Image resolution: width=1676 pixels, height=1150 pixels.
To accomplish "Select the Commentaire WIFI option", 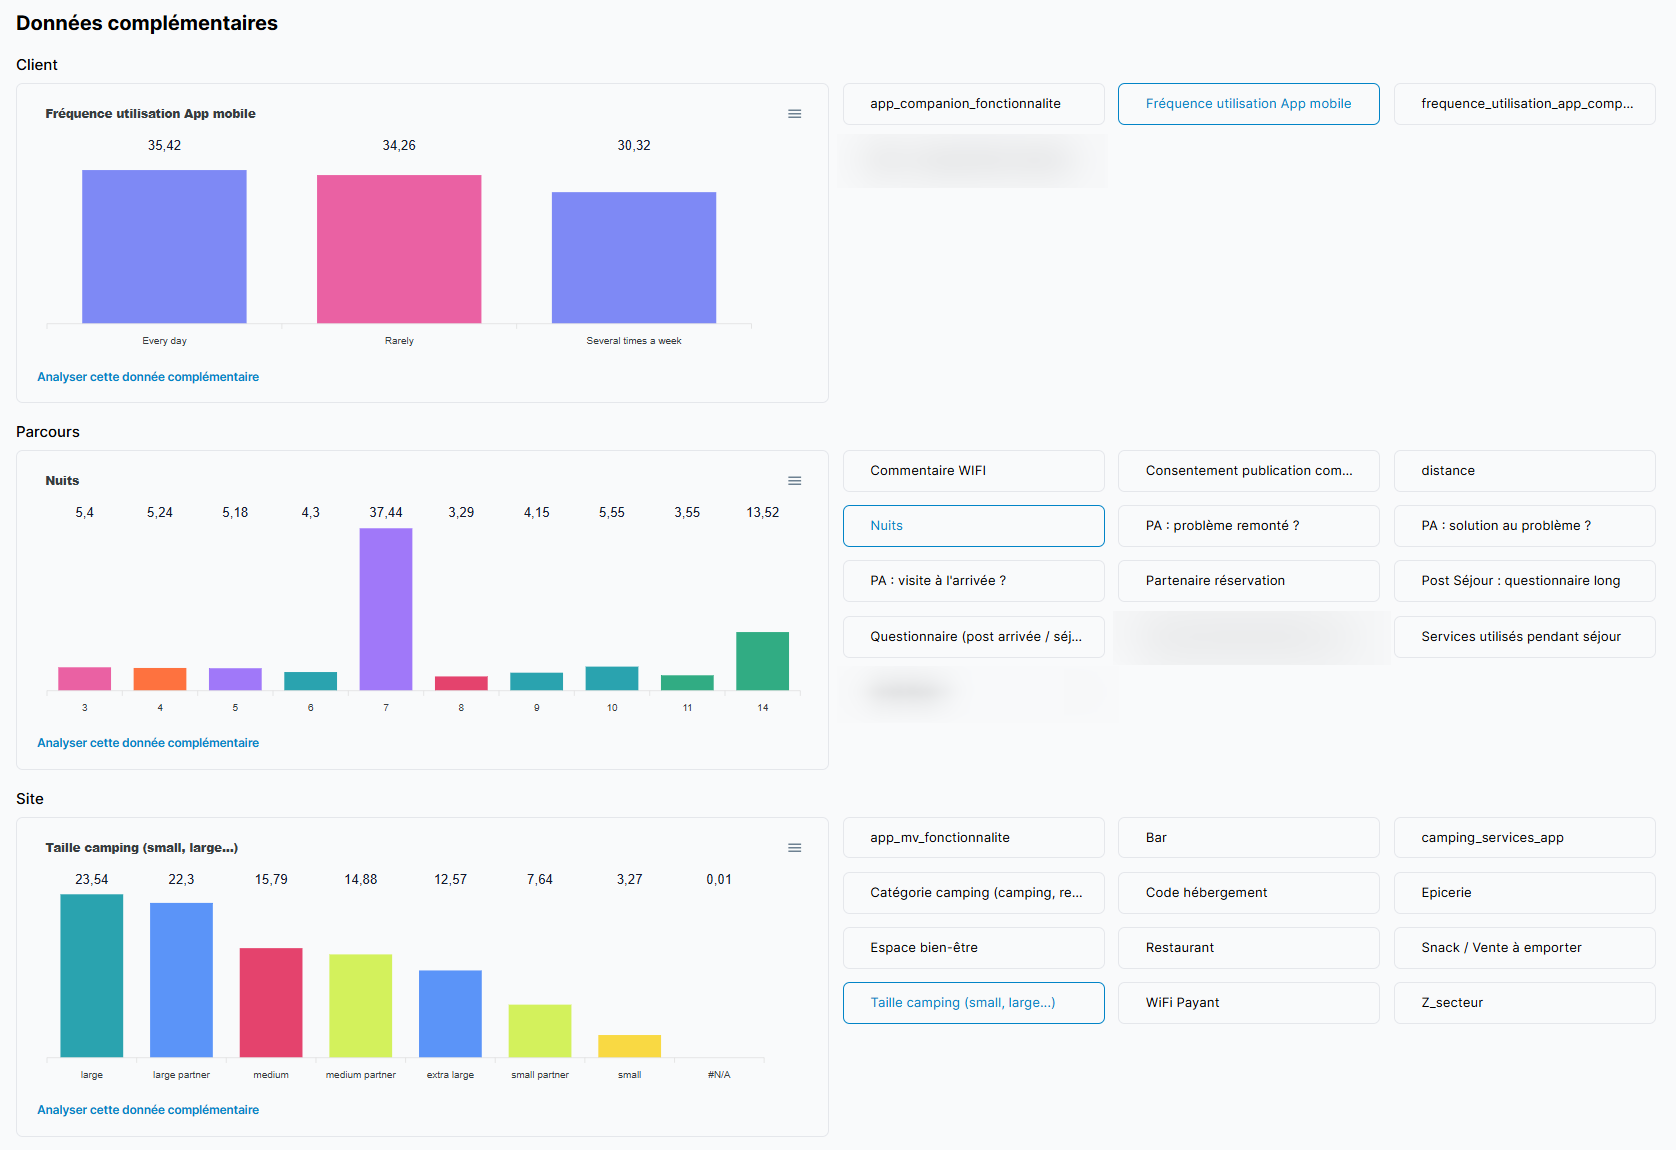I will (x=973, y=471).
